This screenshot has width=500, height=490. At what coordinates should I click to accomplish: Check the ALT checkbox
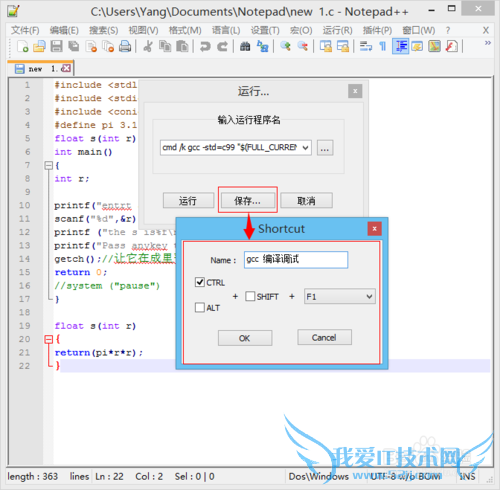pyautogui.click(x=200, y=307)
